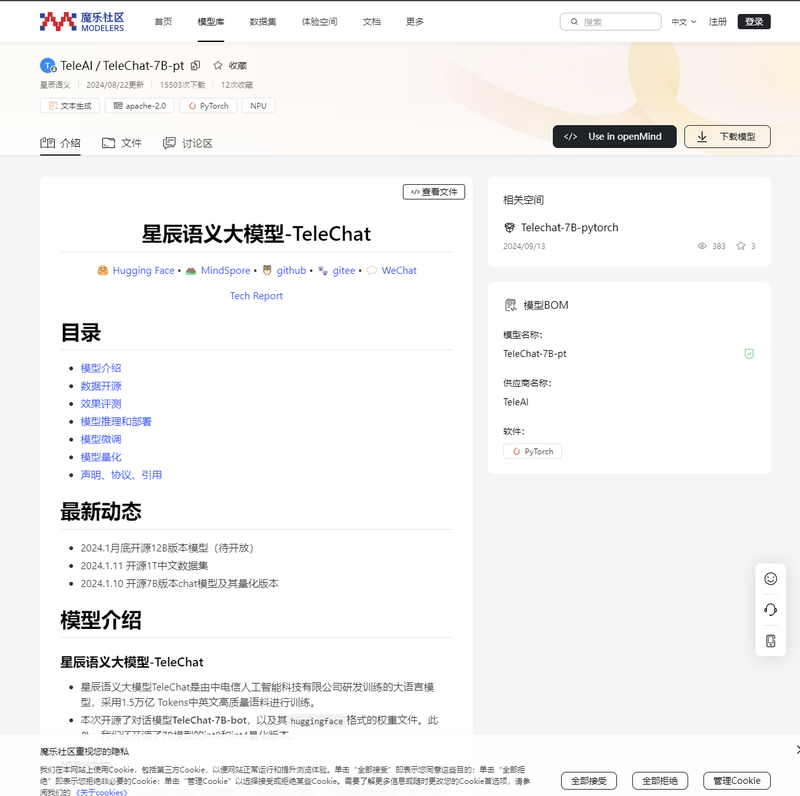Click the code brackets icon in Use in openMind
Screen dimensions: 800x796
[x=570, y=137]
